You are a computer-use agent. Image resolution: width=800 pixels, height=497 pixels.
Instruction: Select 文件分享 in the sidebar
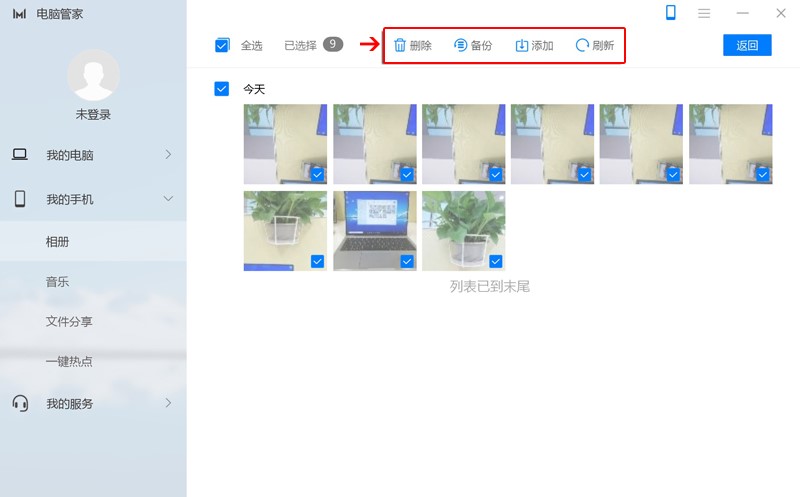pyautogui.click(x=69, y=322)
